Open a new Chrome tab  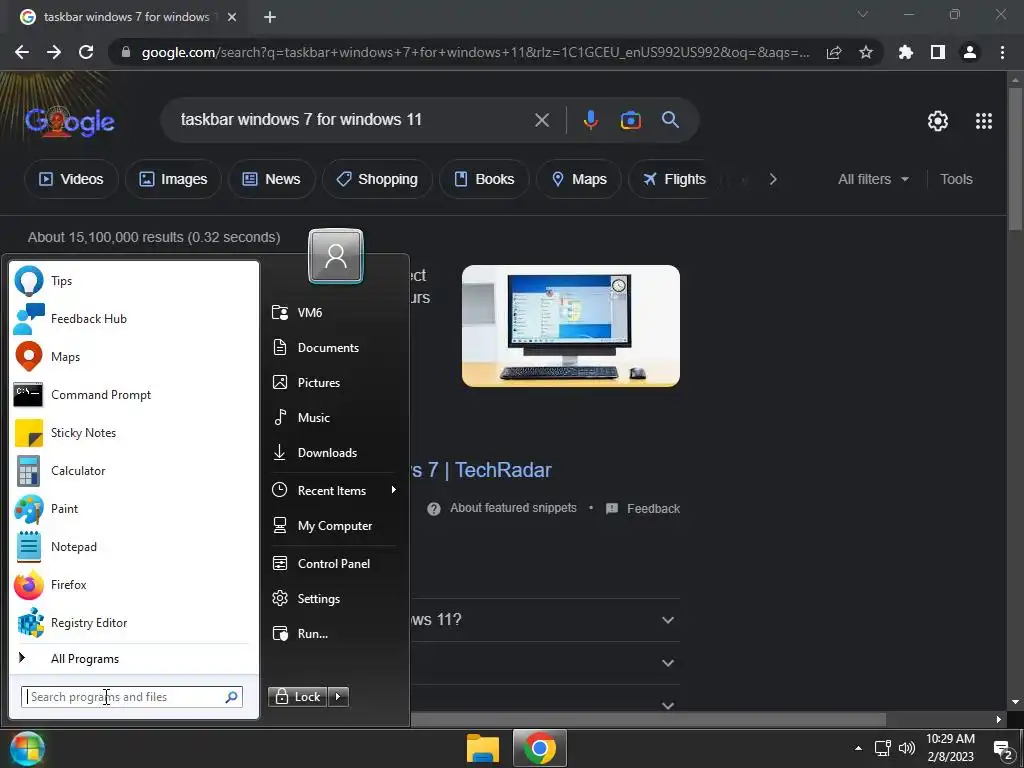(270, 17)
